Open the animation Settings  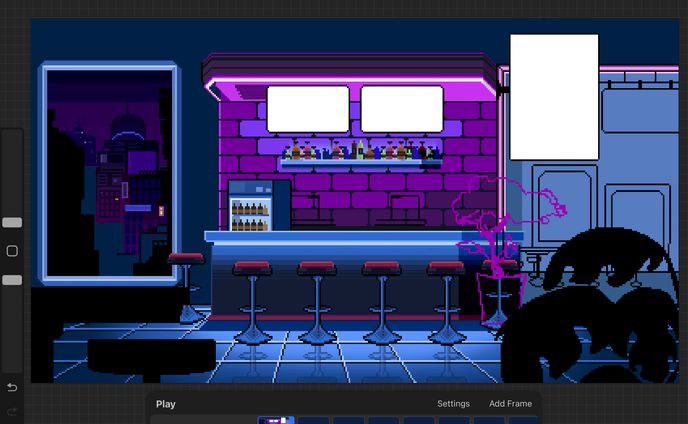tap(453, 404)
